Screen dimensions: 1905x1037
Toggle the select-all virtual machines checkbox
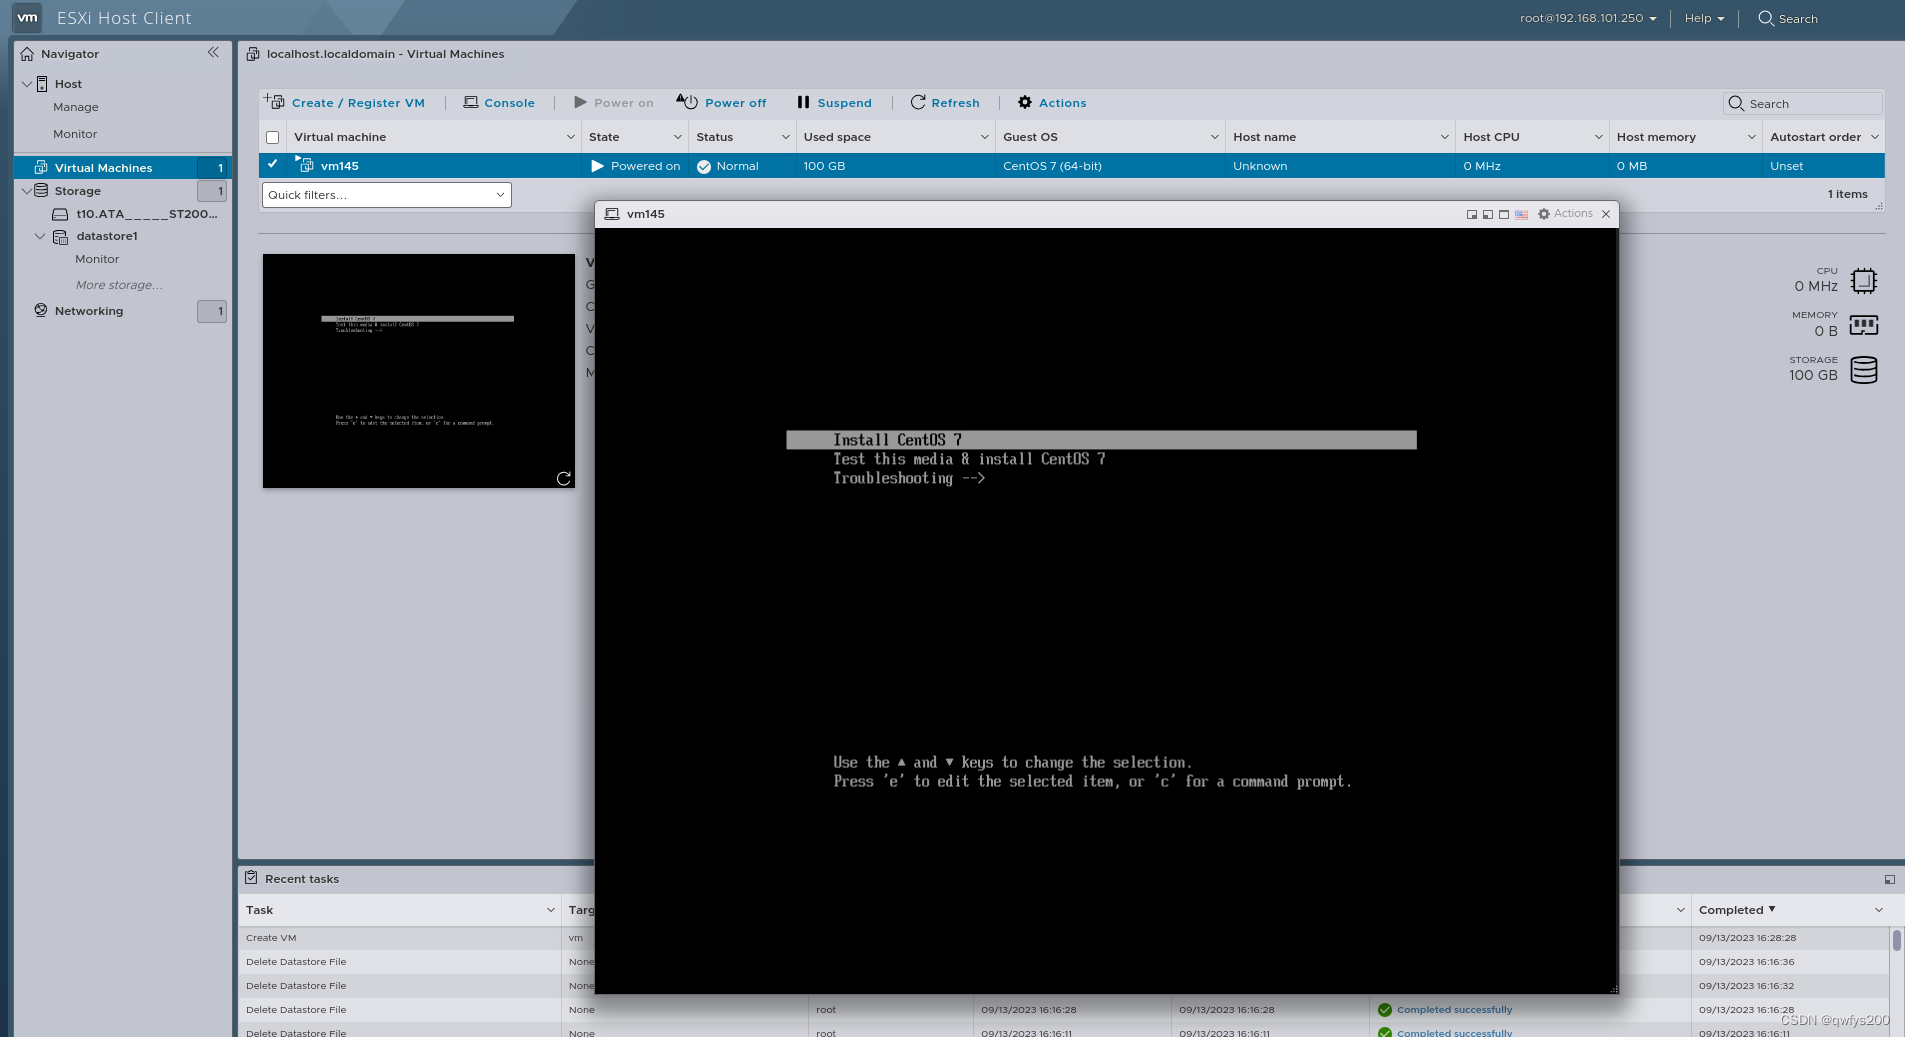tap(272, 137)
